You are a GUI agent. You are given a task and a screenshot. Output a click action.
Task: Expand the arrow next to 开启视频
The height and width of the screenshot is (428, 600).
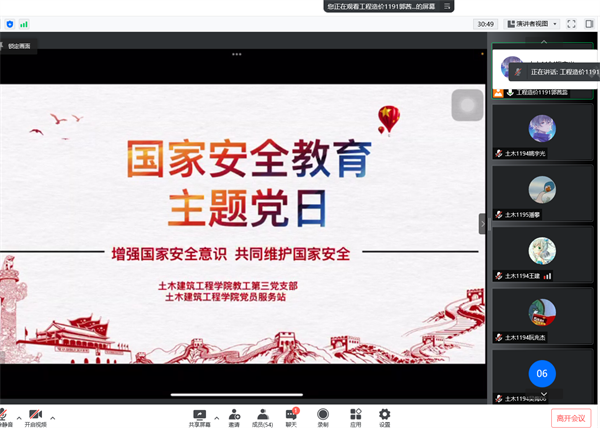52,415
